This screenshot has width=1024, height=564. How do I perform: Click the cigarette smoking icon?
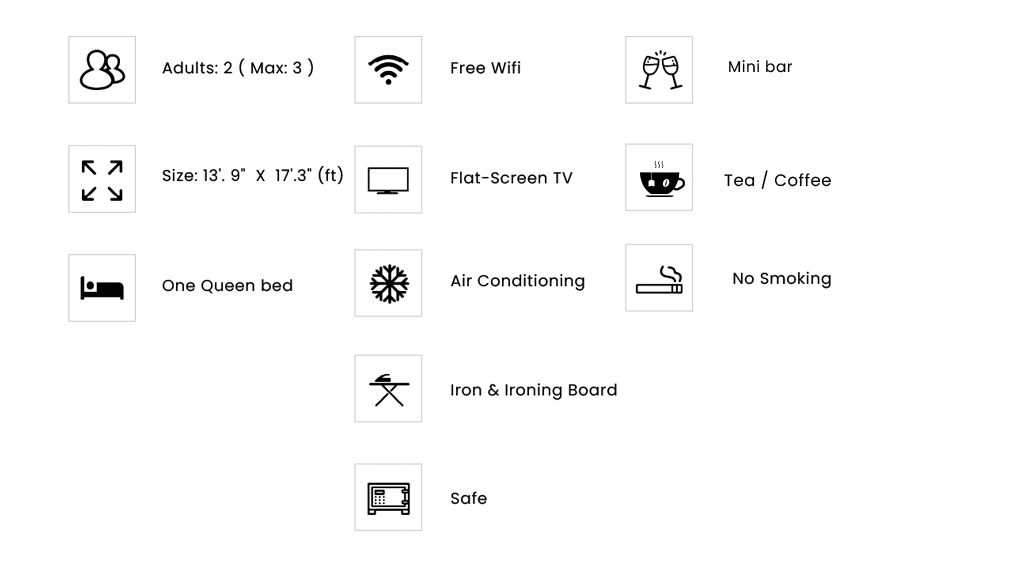[659, 279]
